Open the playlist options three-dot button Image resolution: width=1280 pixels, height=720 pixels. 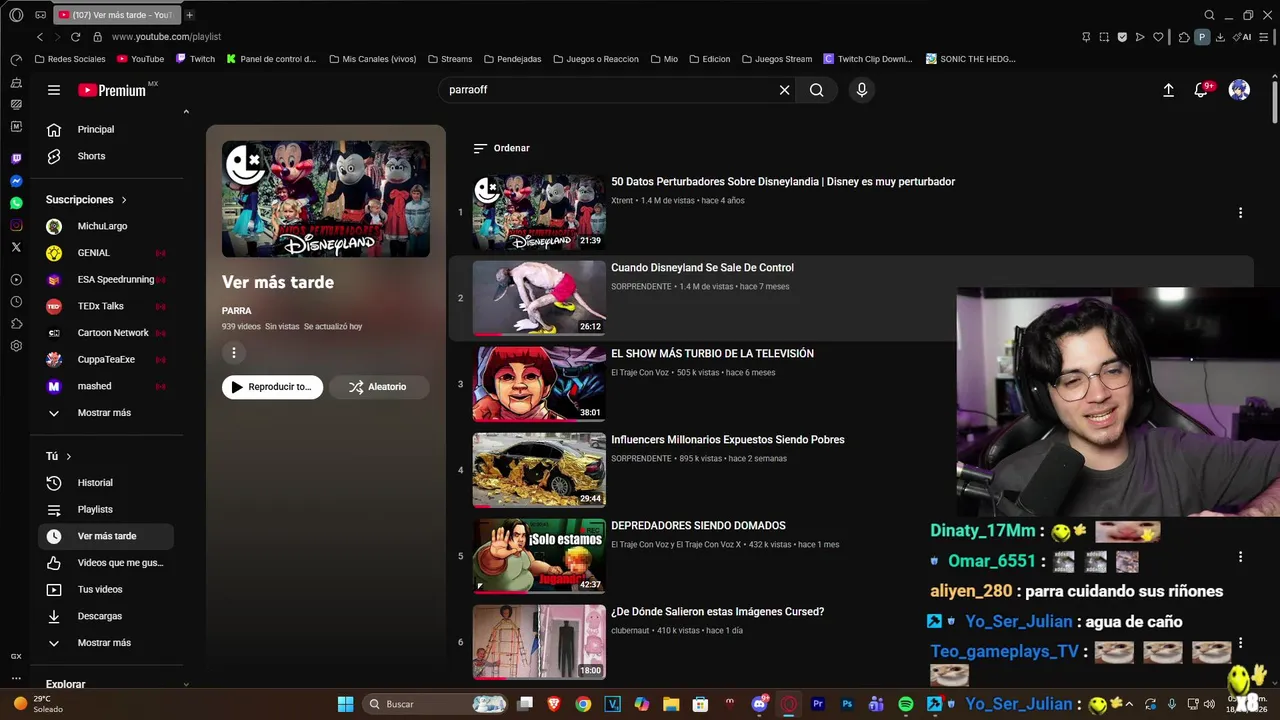click(233, 352)
